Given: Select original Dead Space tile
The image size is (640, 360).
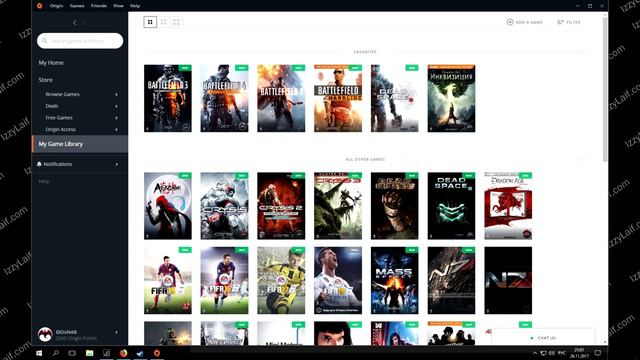Looking at the screenshot, I should 394,206.
